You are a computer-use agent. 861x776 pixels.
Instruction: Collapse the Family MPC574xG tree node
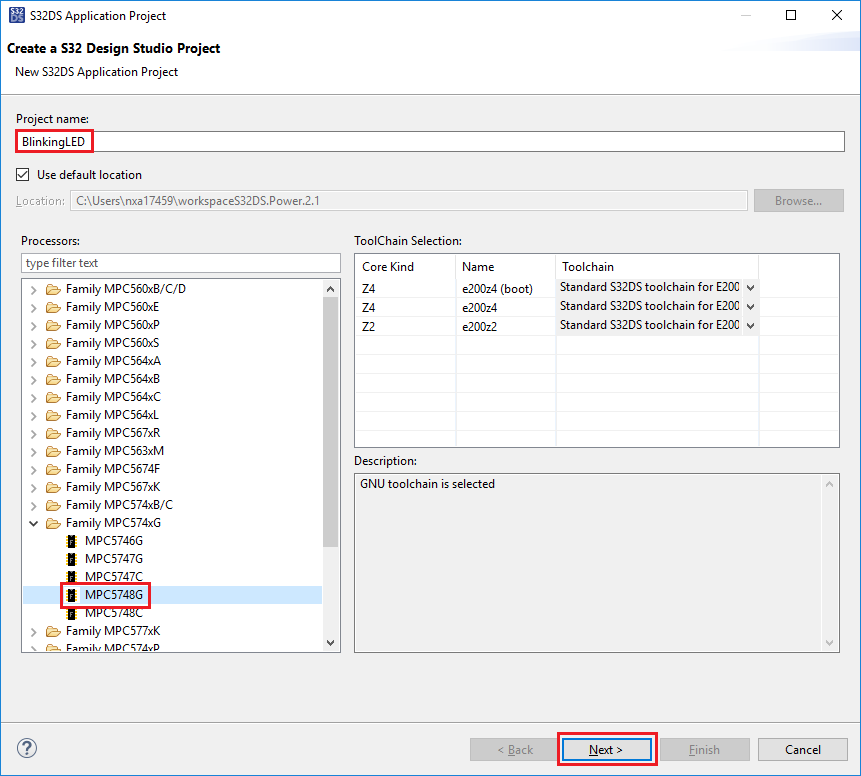click(x=33, y=523)
